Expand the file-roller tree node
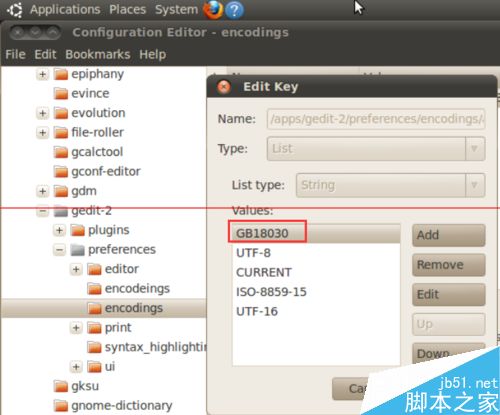Image resolution: width=500 pixels, height=415 pixels. coord(42,133)
